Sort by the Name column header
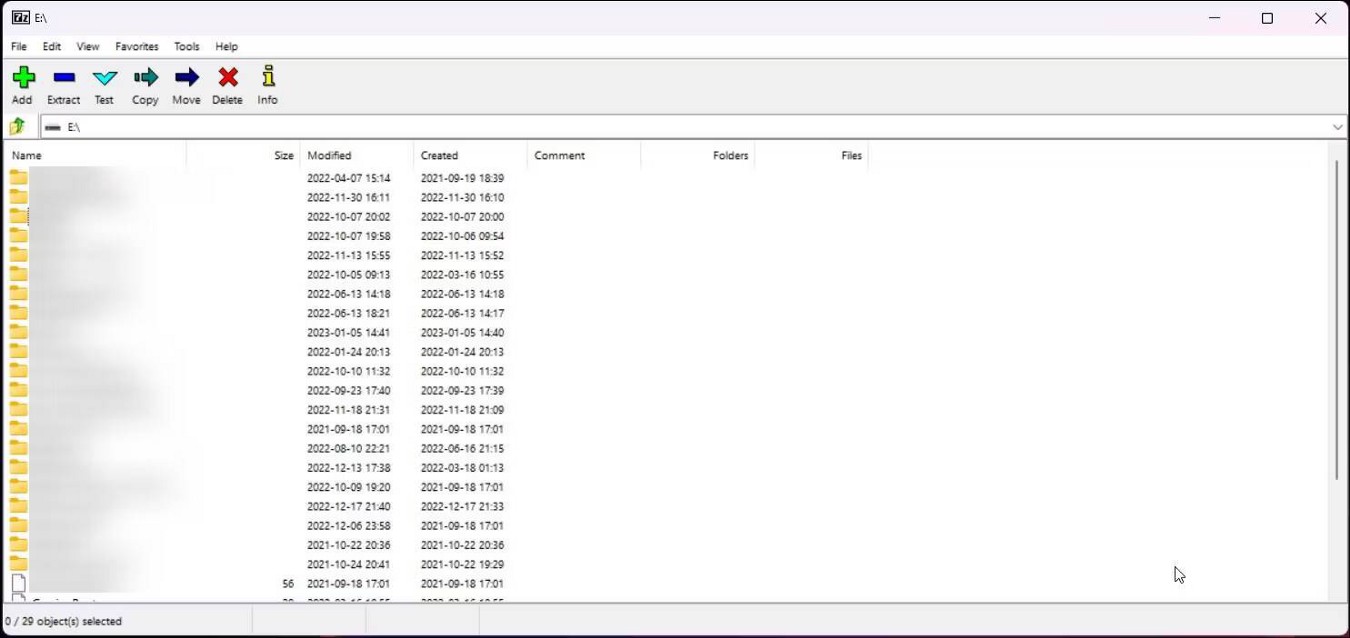This screenshot has width=1350, height=638. point(95,155)
